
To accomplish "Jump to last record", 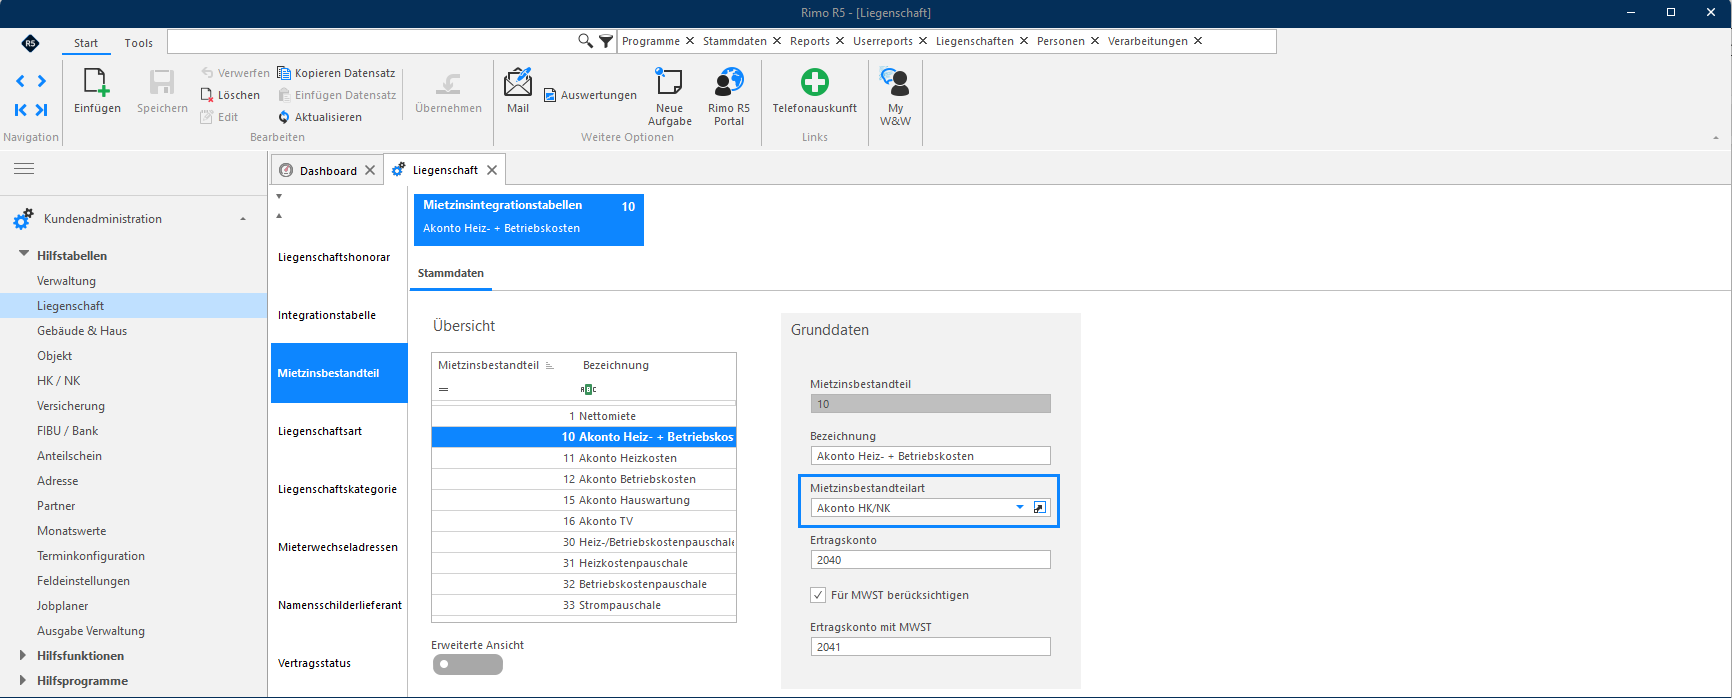I will pyautogui.click(x=42, y=110).
